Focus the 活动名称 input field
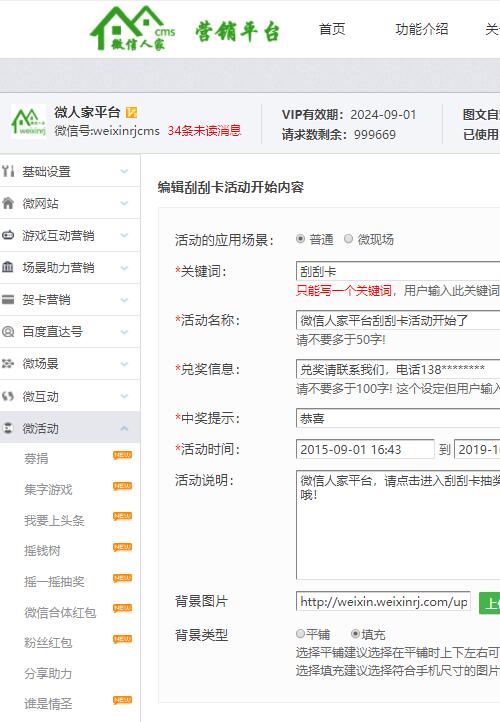 398,320
